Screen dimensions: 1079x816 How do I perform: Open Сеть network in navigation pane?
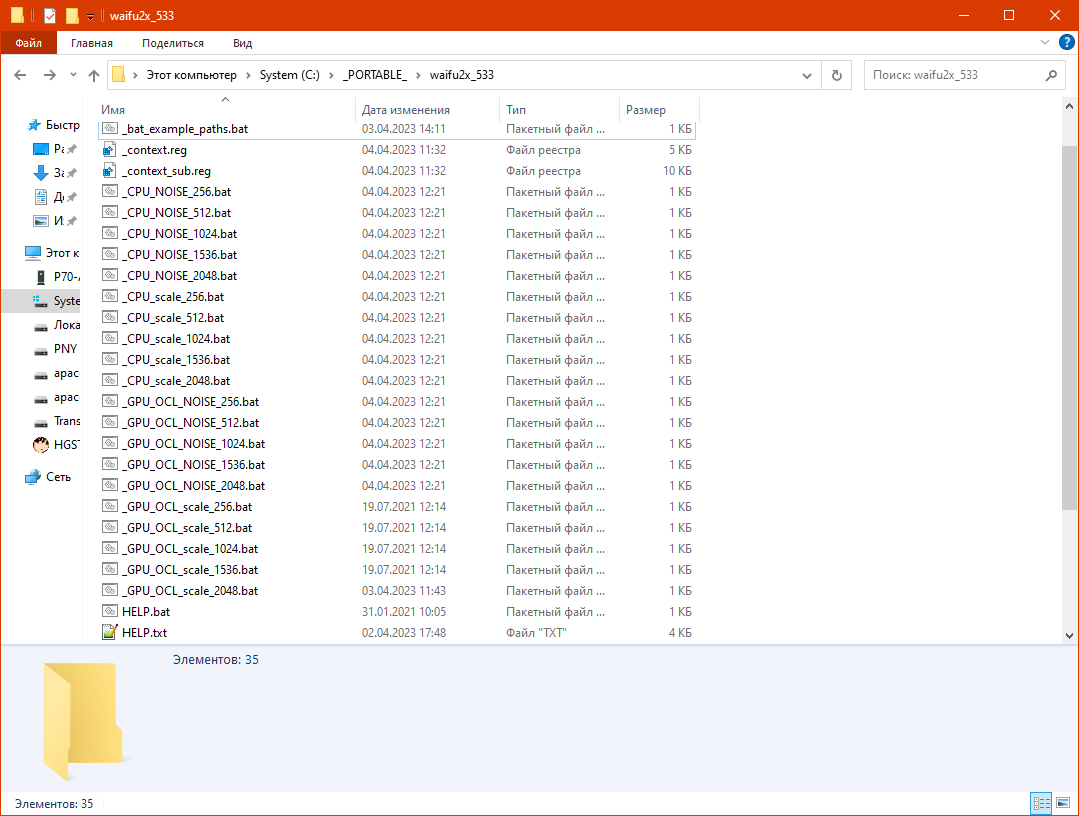pyautogui.click(x=48, y=477)
